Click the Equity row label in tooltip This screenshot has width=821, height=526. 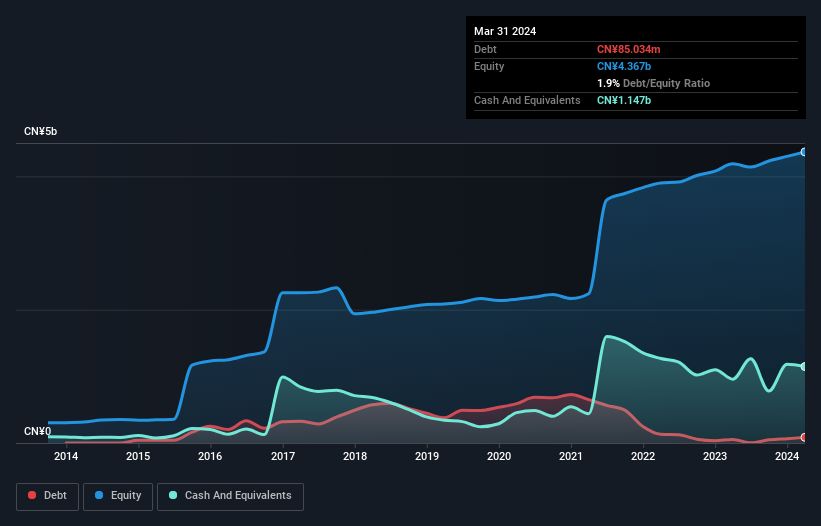[x=489, y=66]
